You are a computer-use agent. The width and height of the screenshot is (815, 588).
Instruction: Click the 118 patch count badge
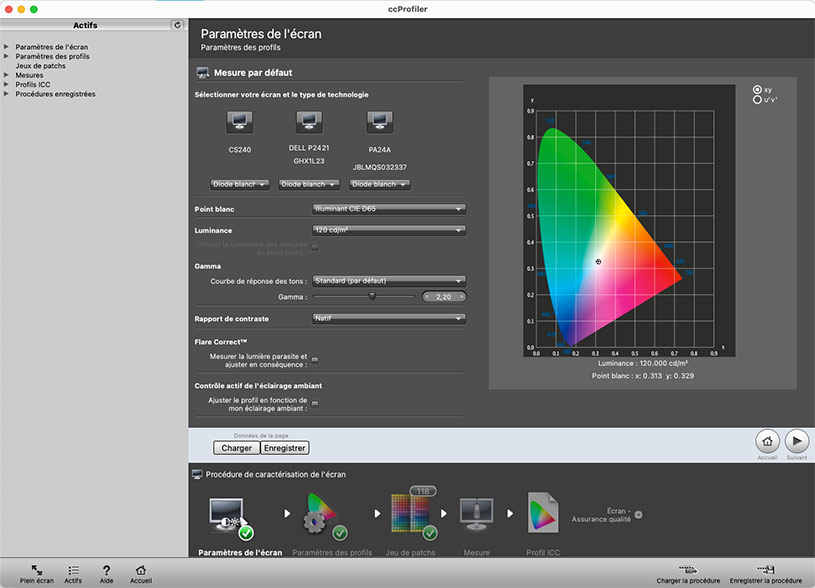point(423,491)
